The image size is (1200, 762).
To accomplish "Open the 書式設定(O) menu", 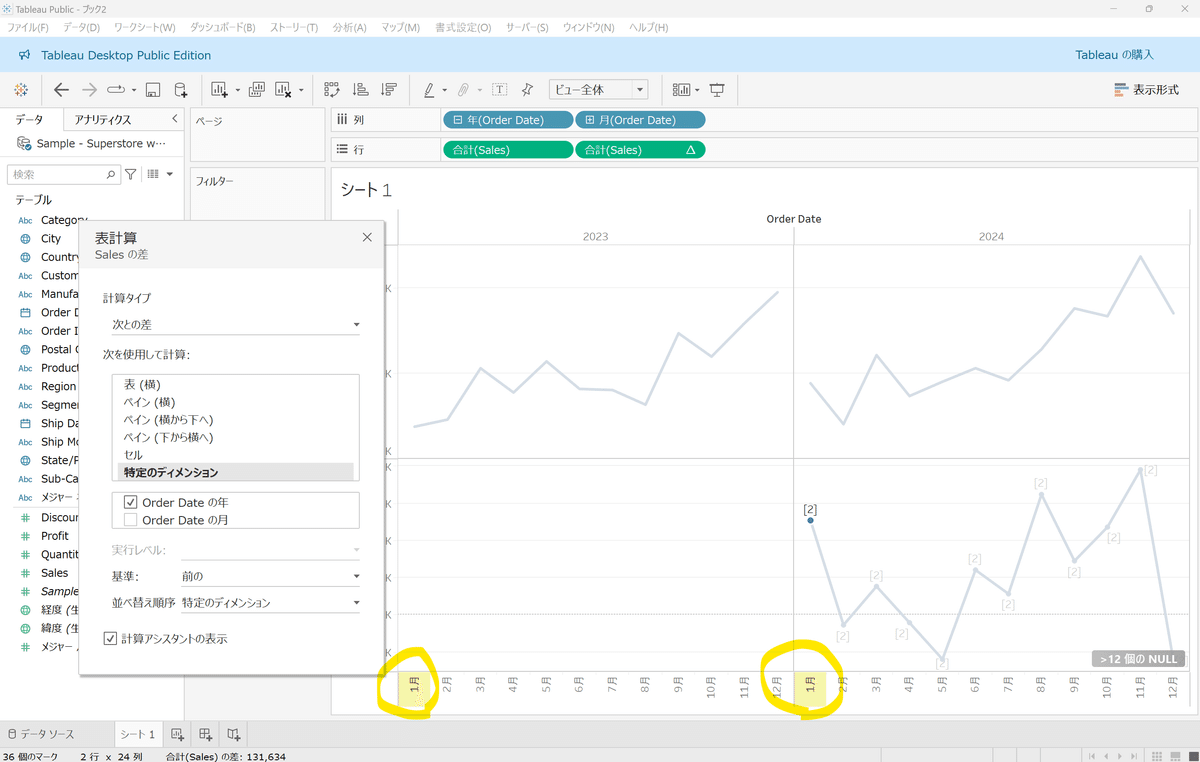I will click(x=463, y=27).
